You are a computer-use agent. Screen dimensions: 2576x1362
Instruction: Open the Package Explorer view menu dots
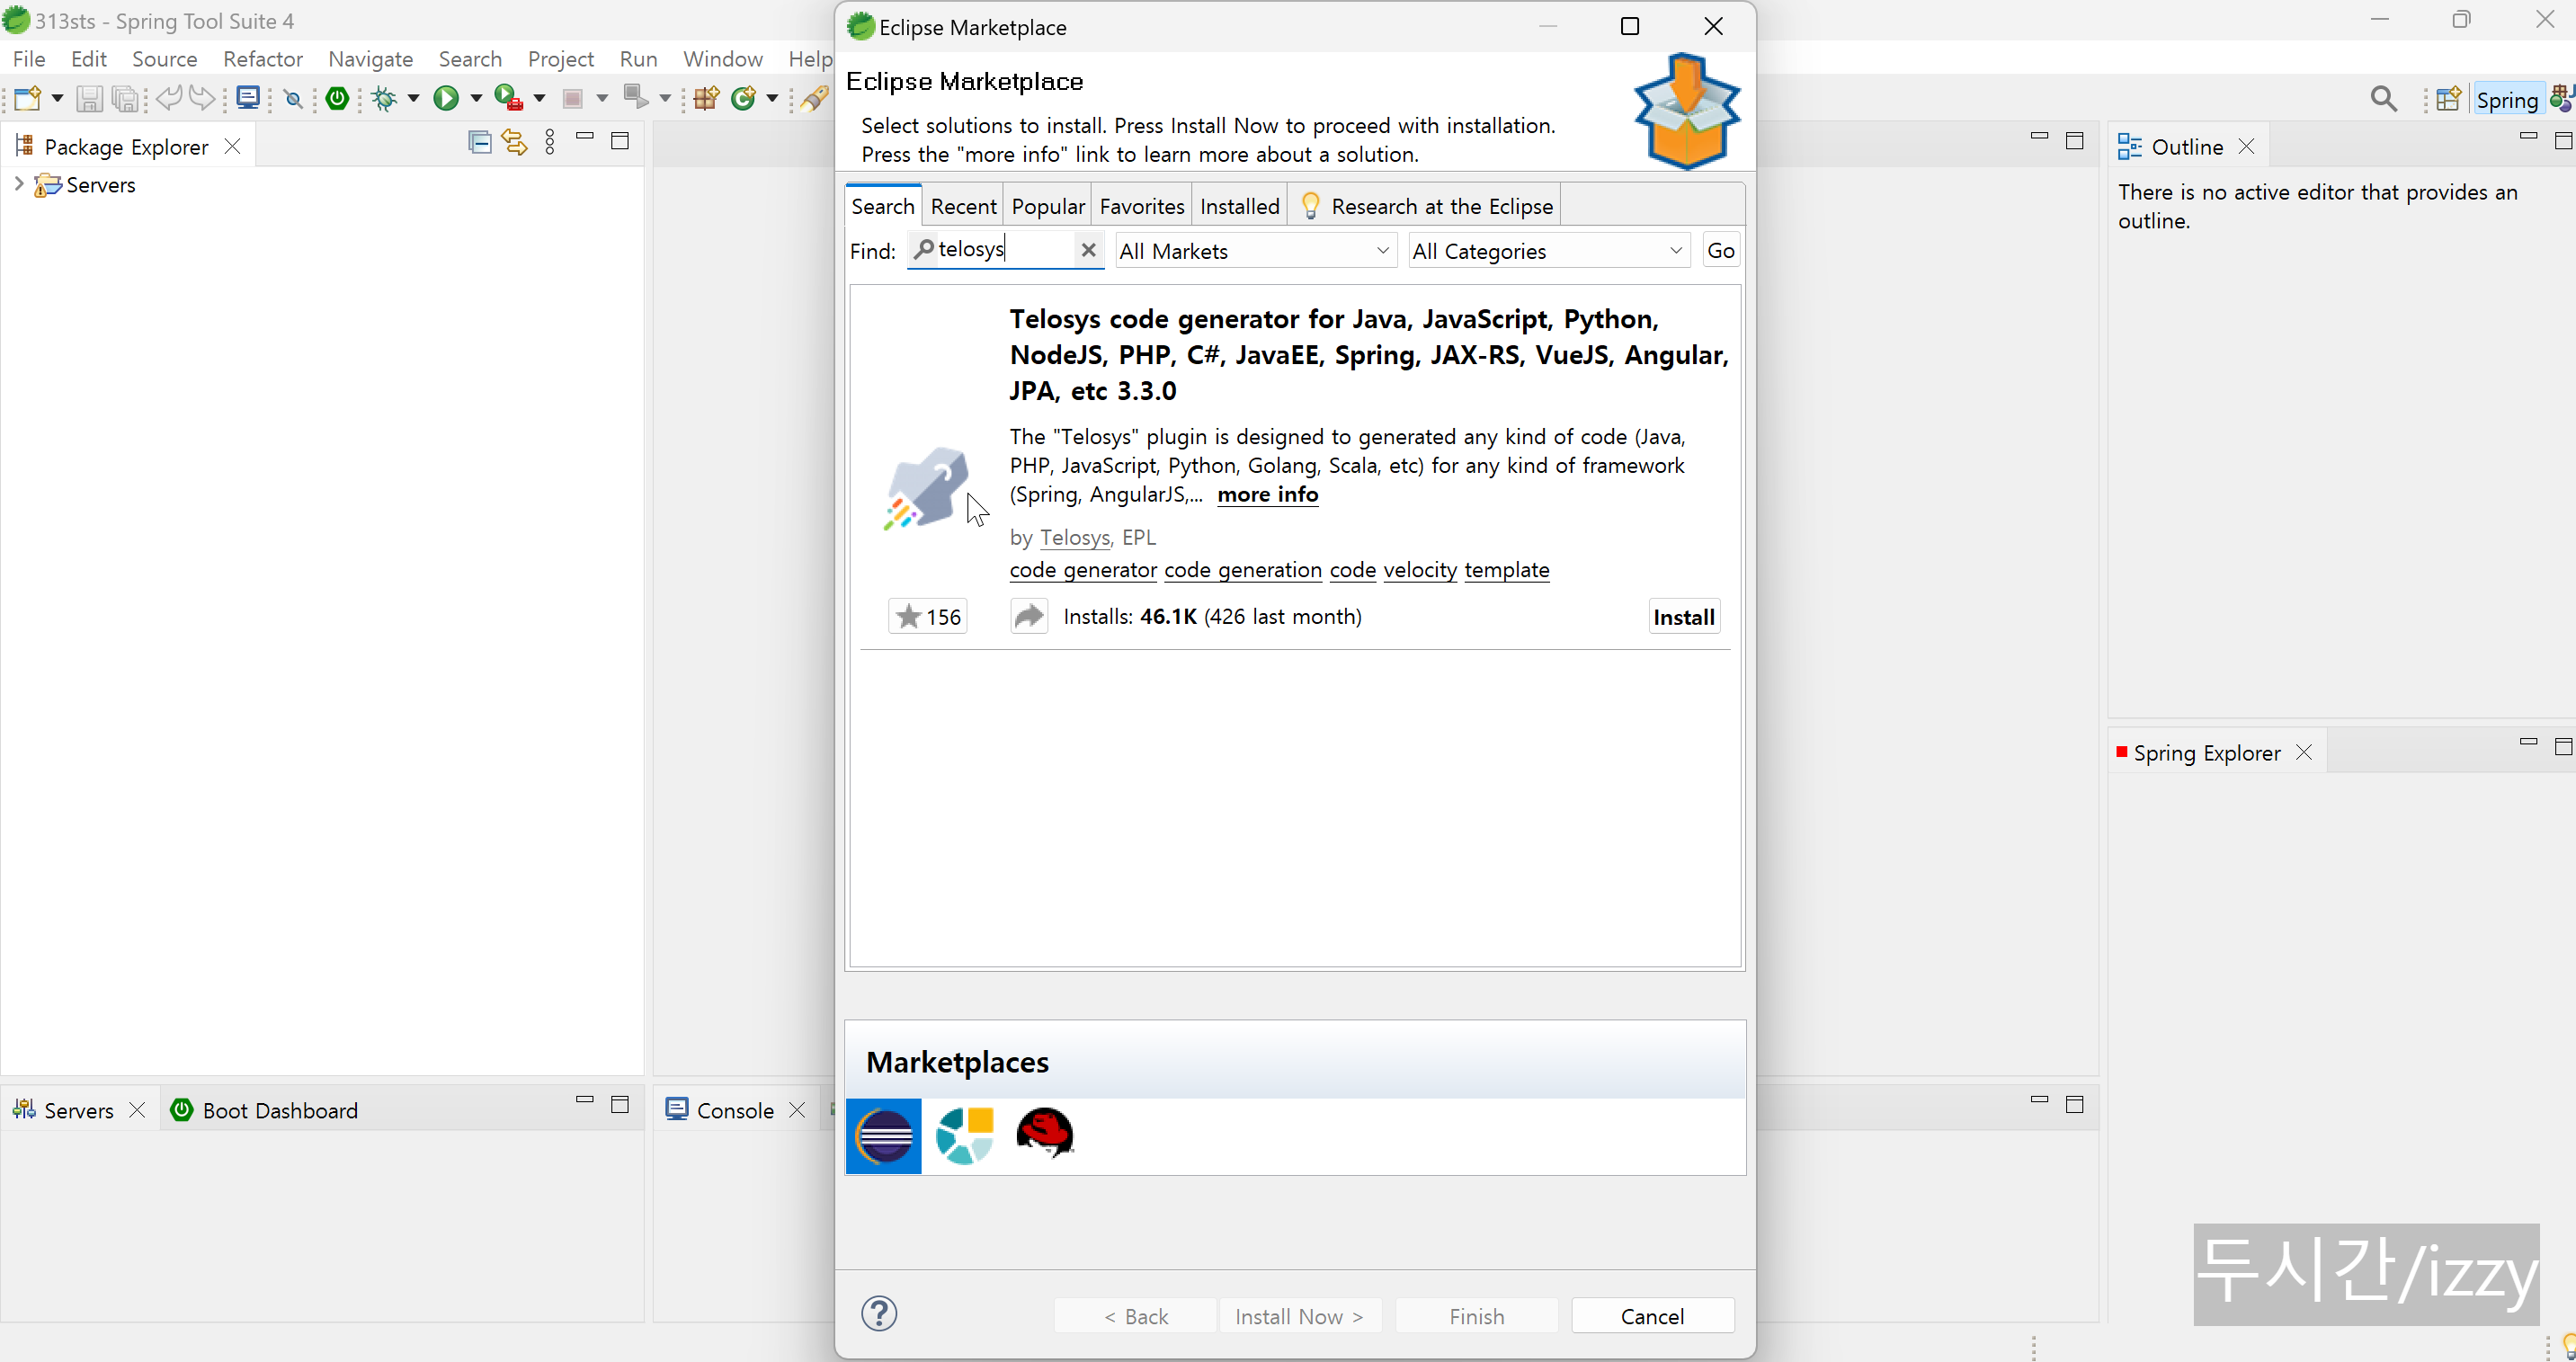pos(550,142)
